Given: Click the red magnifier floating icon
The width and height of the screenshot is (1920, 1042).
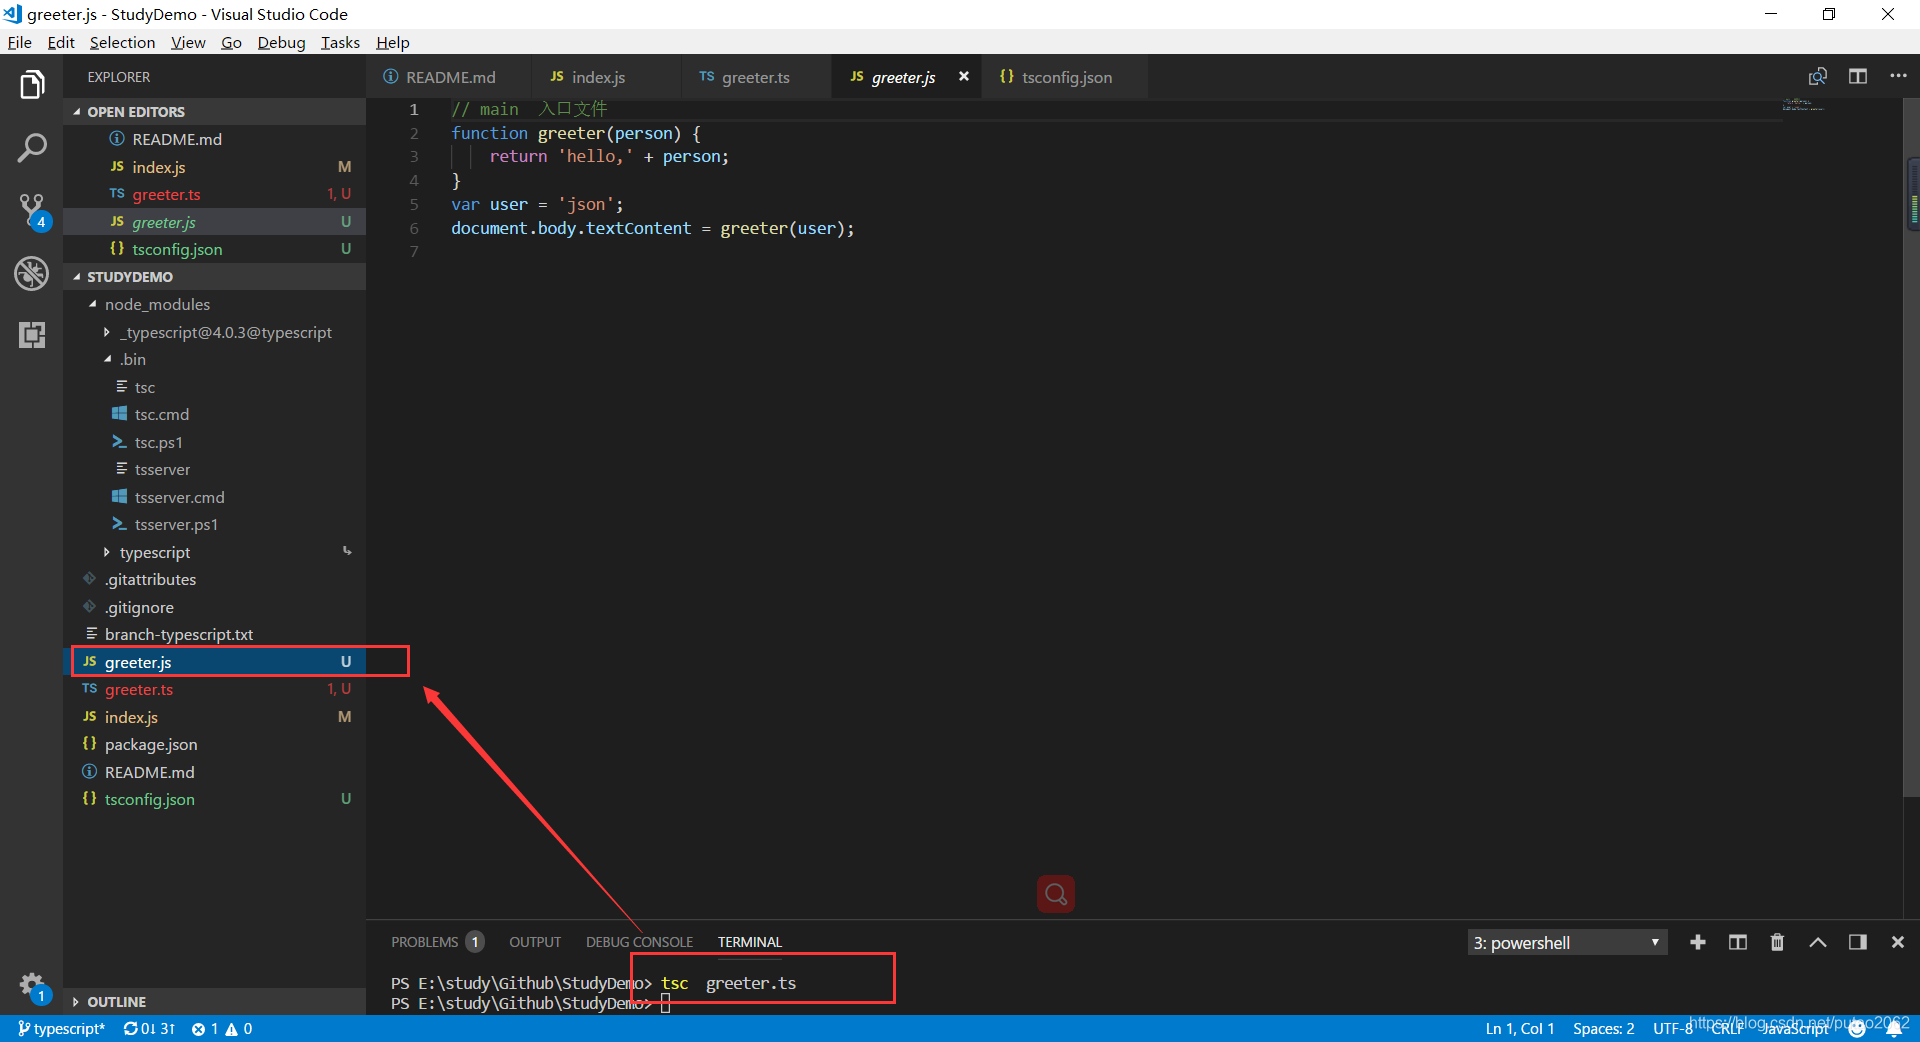Looking at the screenshot, I should point(1056,894).
